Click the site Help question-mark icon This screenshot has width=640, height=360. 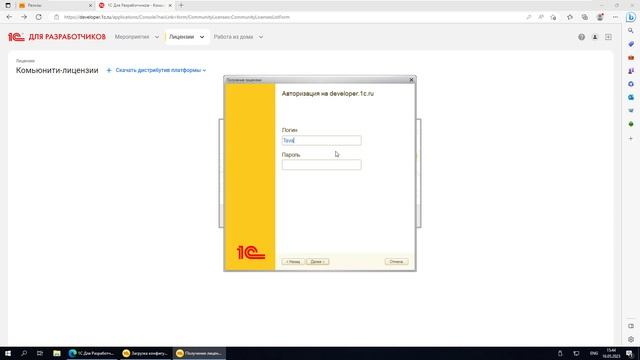[x=582, y=37]
